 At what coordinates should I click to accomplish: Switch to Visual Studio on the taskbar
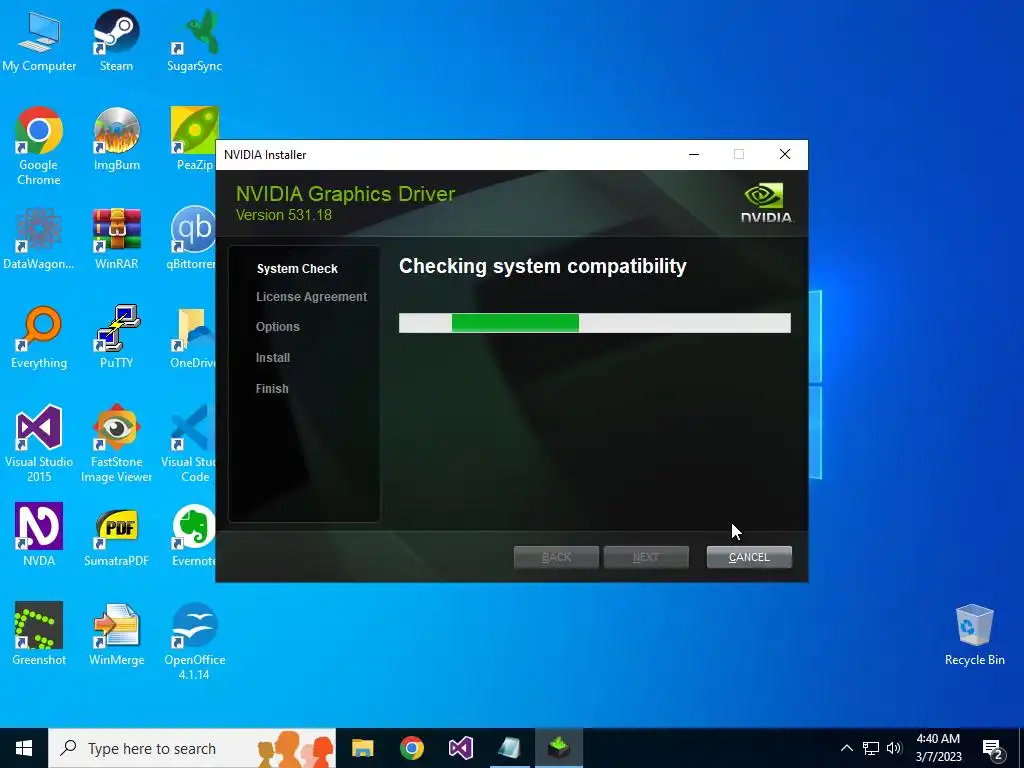pos(460,748)
